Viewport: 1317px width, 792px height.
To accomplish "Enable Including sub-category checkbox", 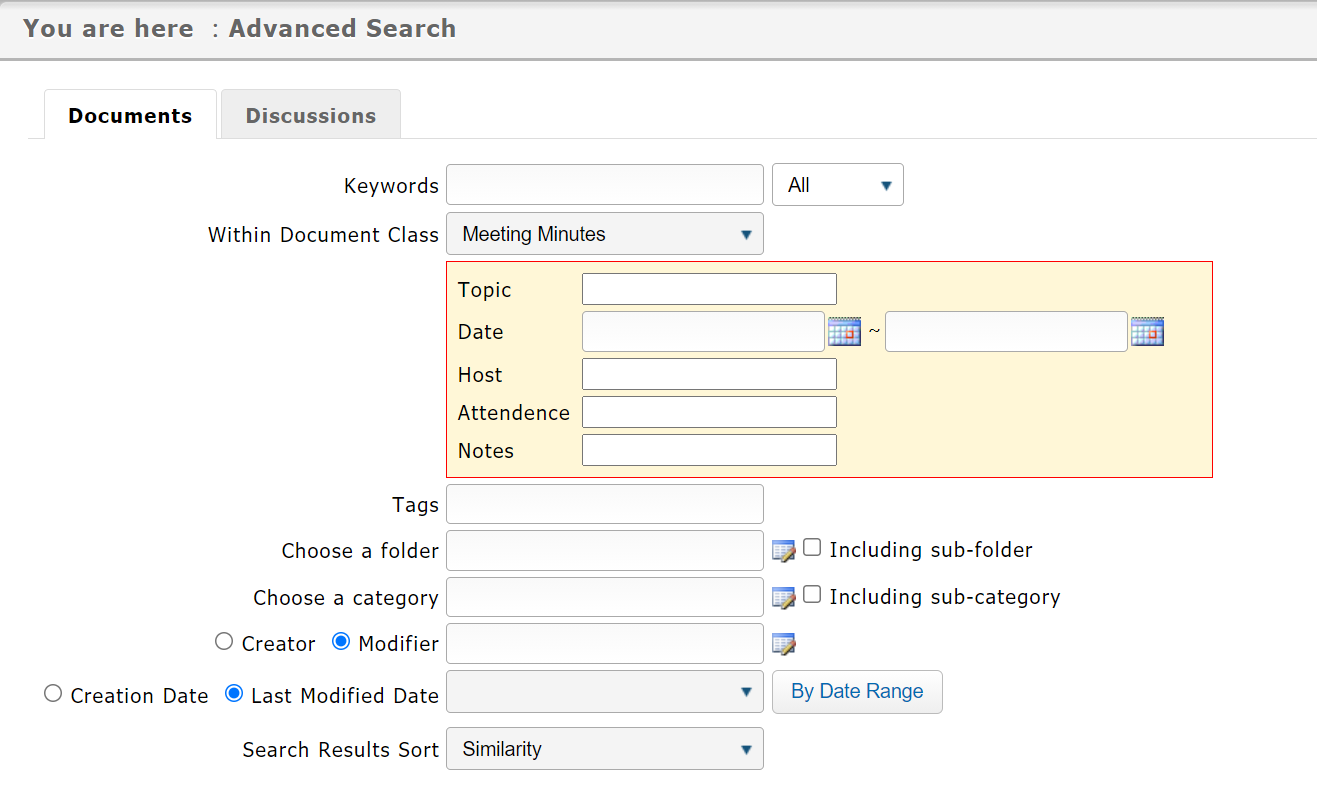I will coord(812,595).
